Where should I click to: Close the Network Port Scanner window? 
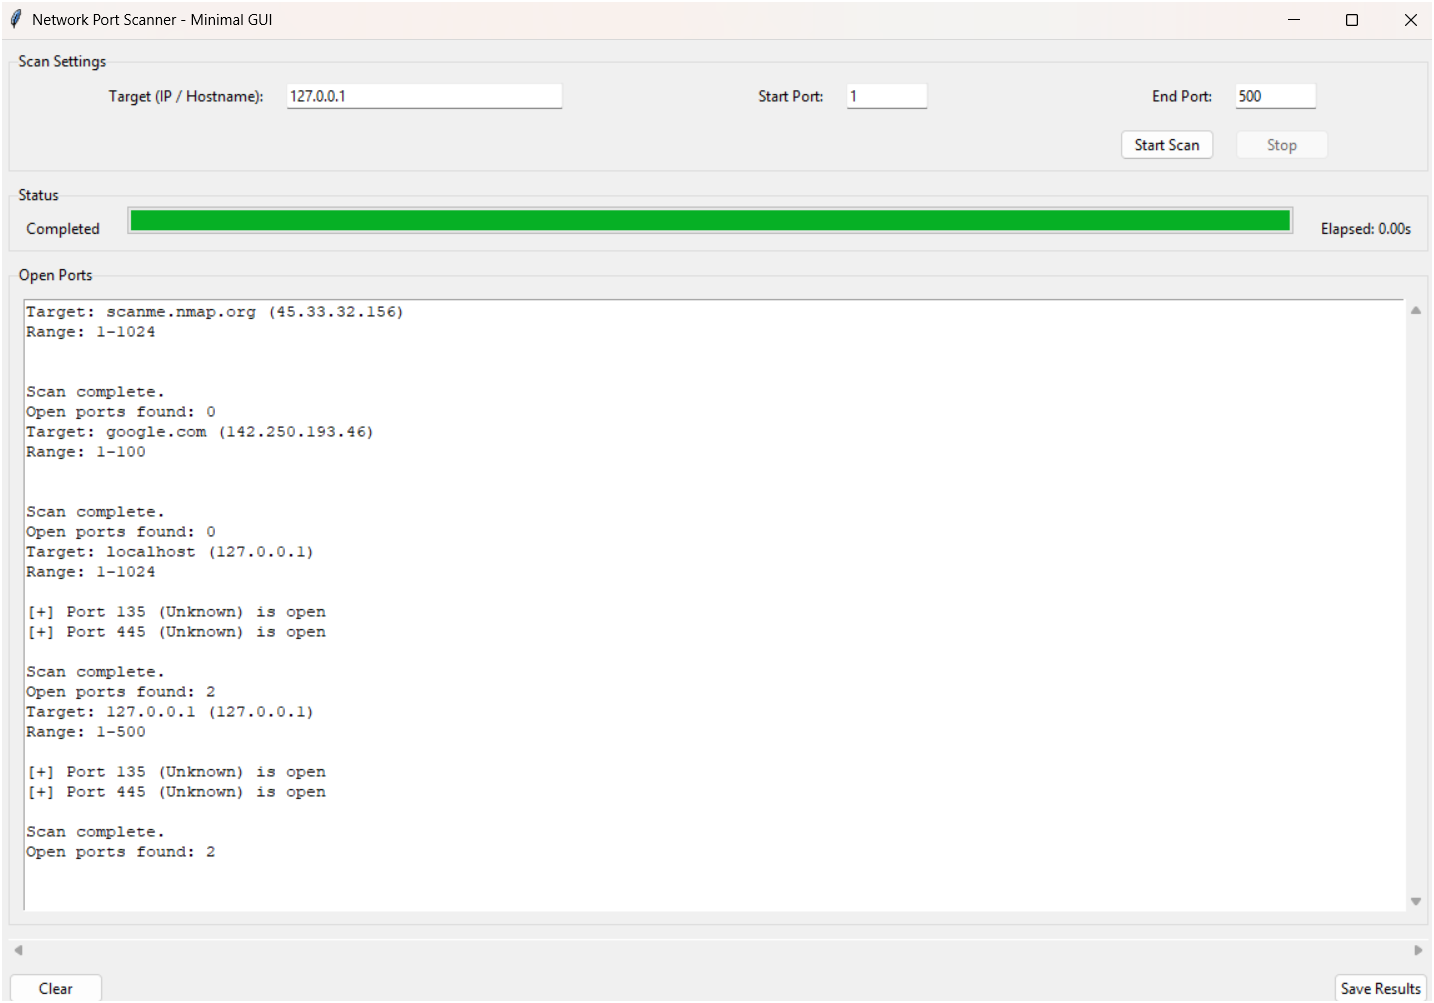coord(1410,20)
